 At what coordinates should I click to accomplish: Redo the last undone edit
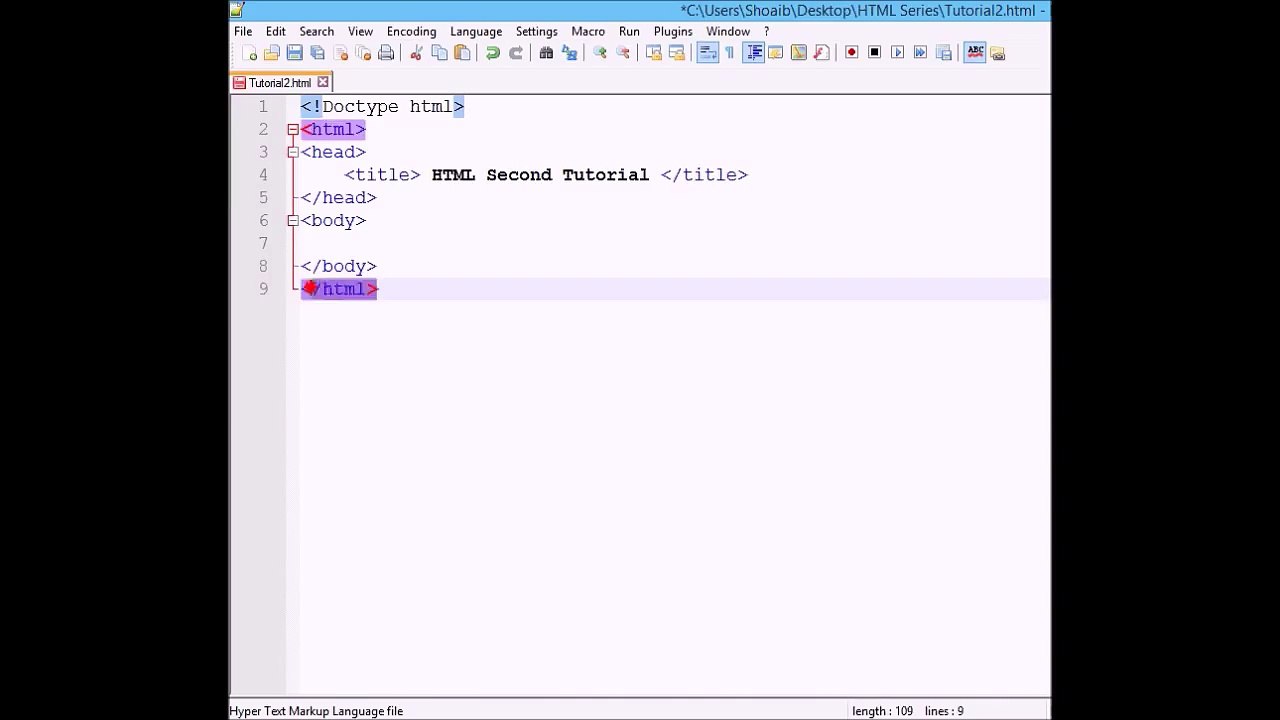point(516,53)
